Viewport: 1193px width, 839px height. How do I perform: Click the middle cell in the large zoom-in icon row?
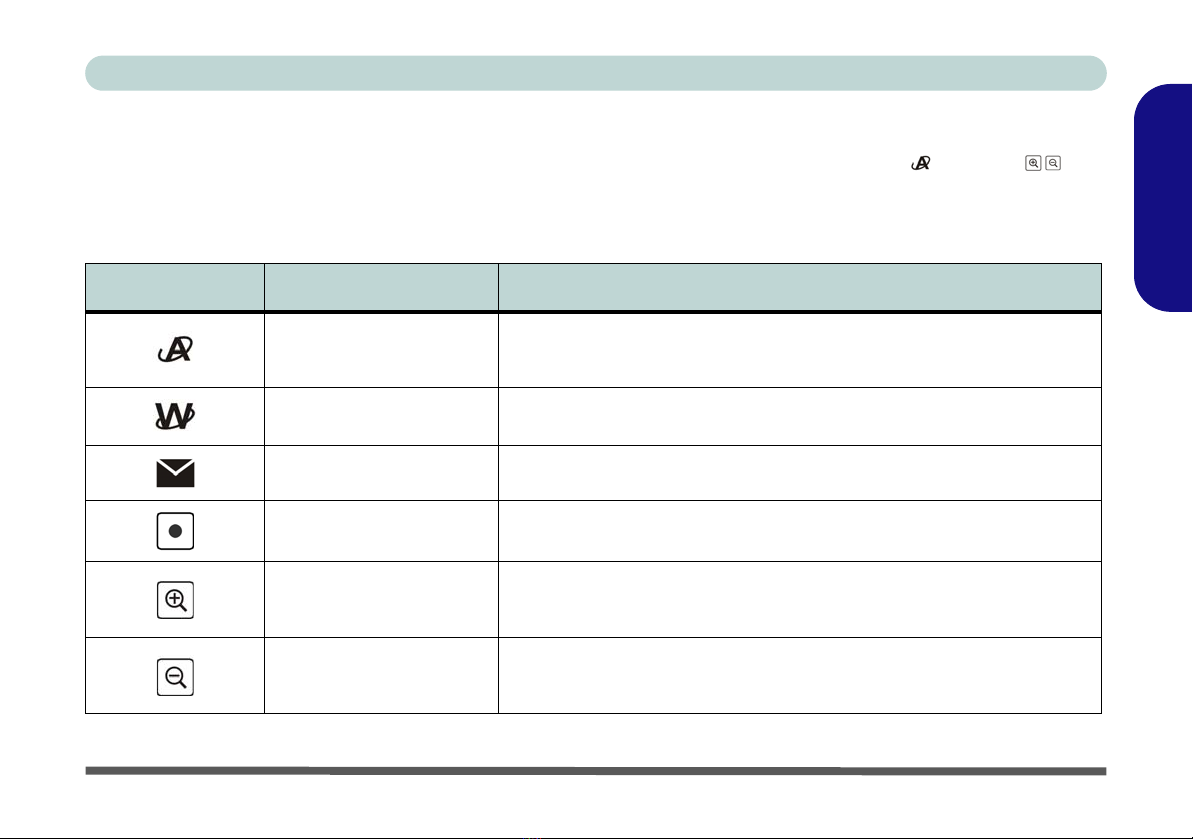pos(381,599)
